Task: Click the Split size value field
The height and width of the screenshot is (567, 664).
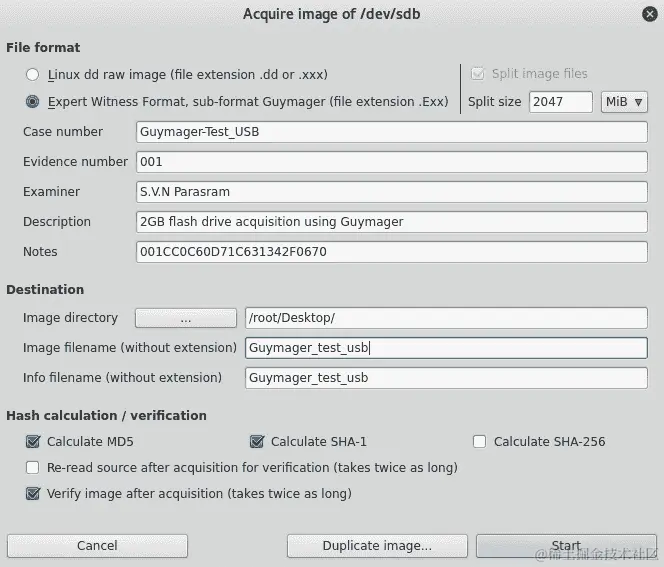Action: (561, 102)
